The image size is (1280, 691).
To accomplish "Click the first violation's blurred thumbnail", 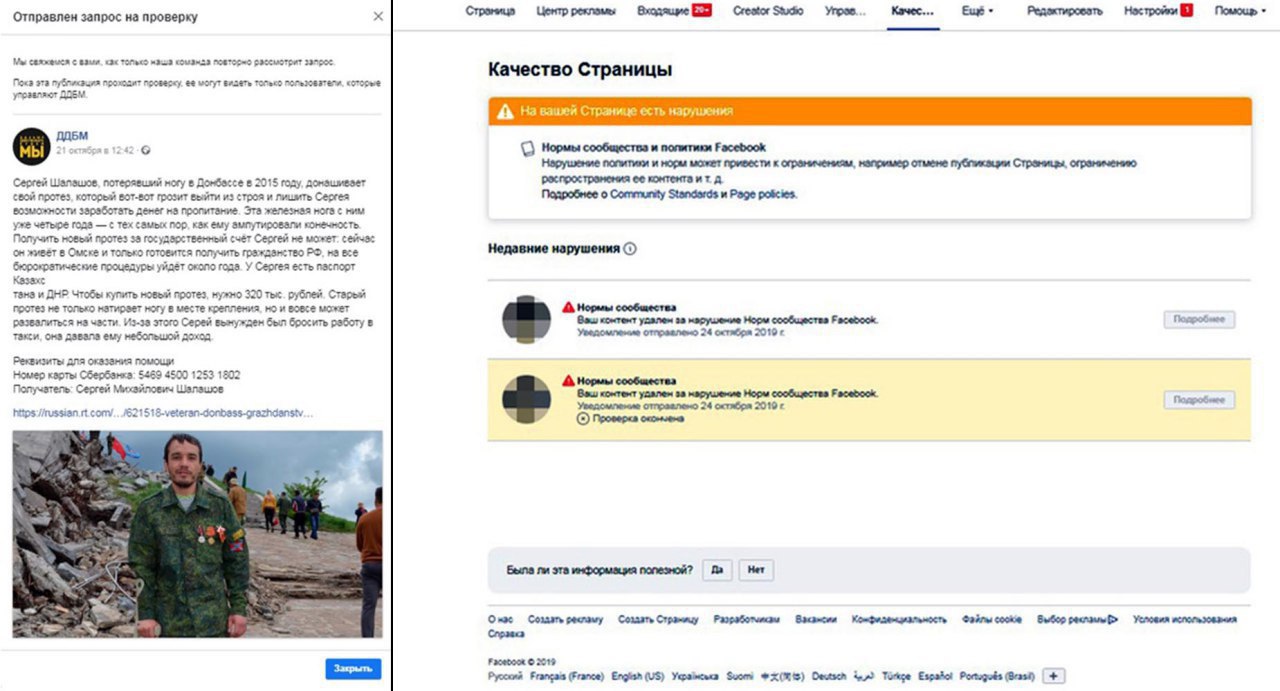I will point(526,320).
